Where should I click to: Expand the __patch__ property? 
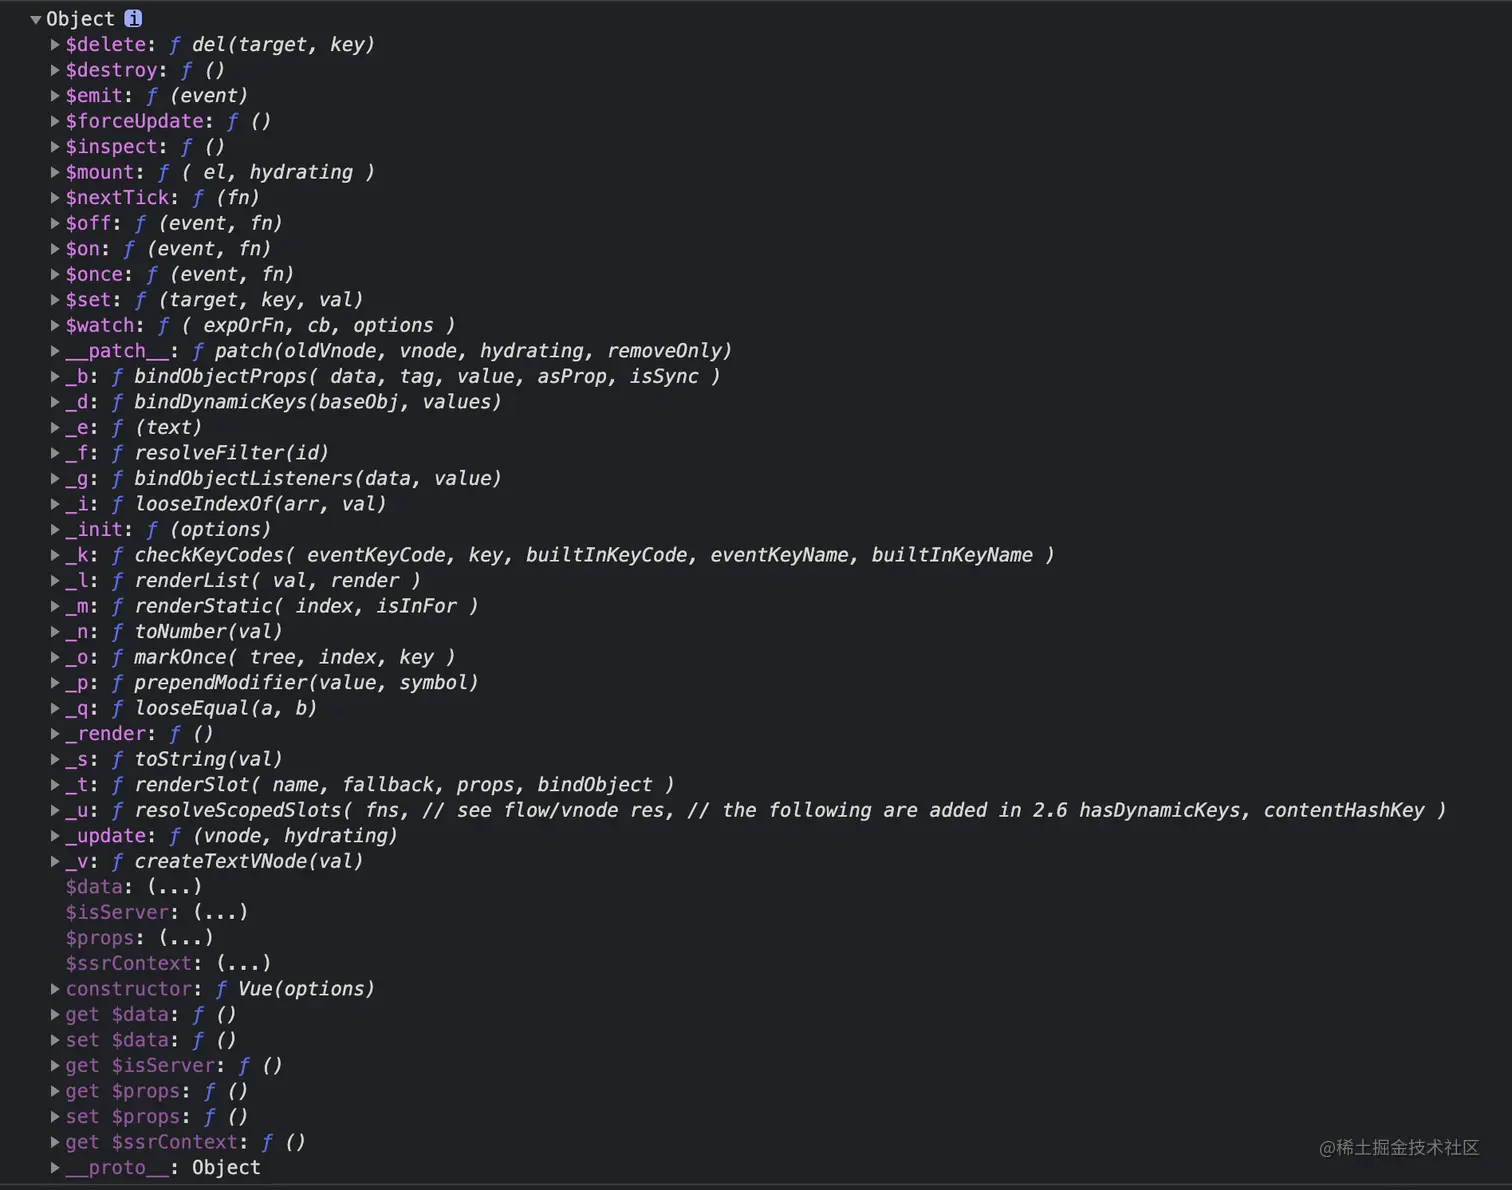click(55, 350)
